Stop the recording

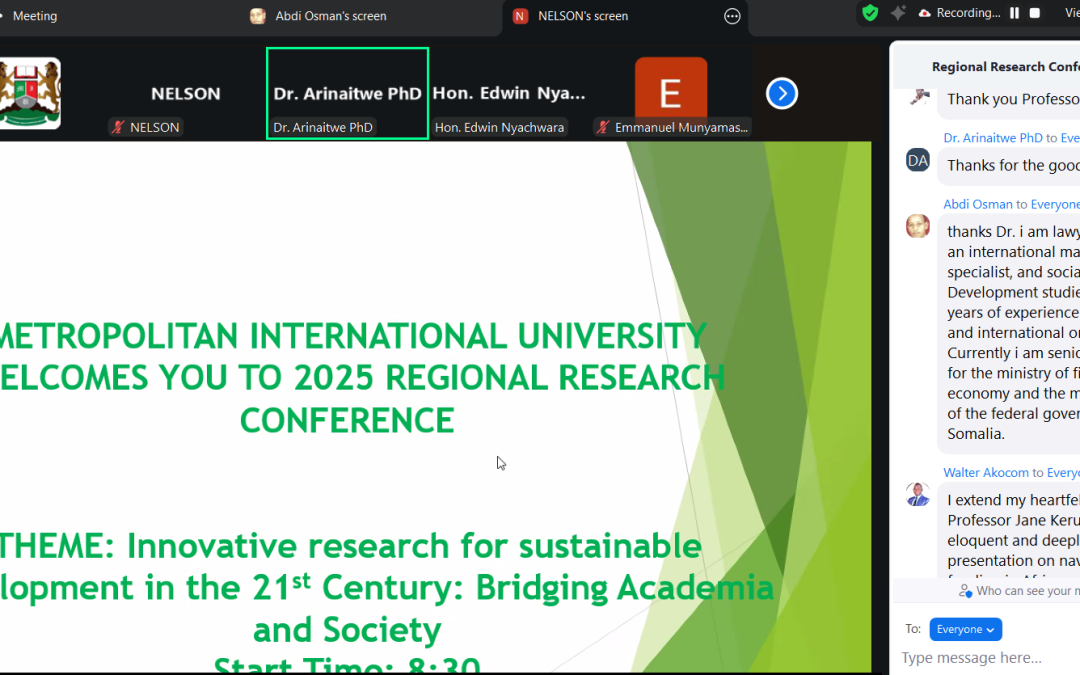click(x=1034, y=13)
